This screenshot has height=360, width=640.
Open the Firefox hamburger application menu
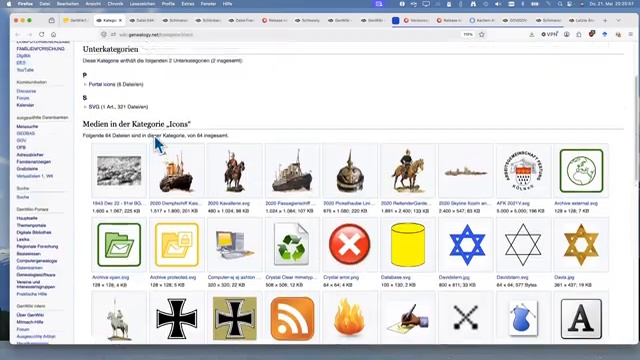[x=631, y=35]
